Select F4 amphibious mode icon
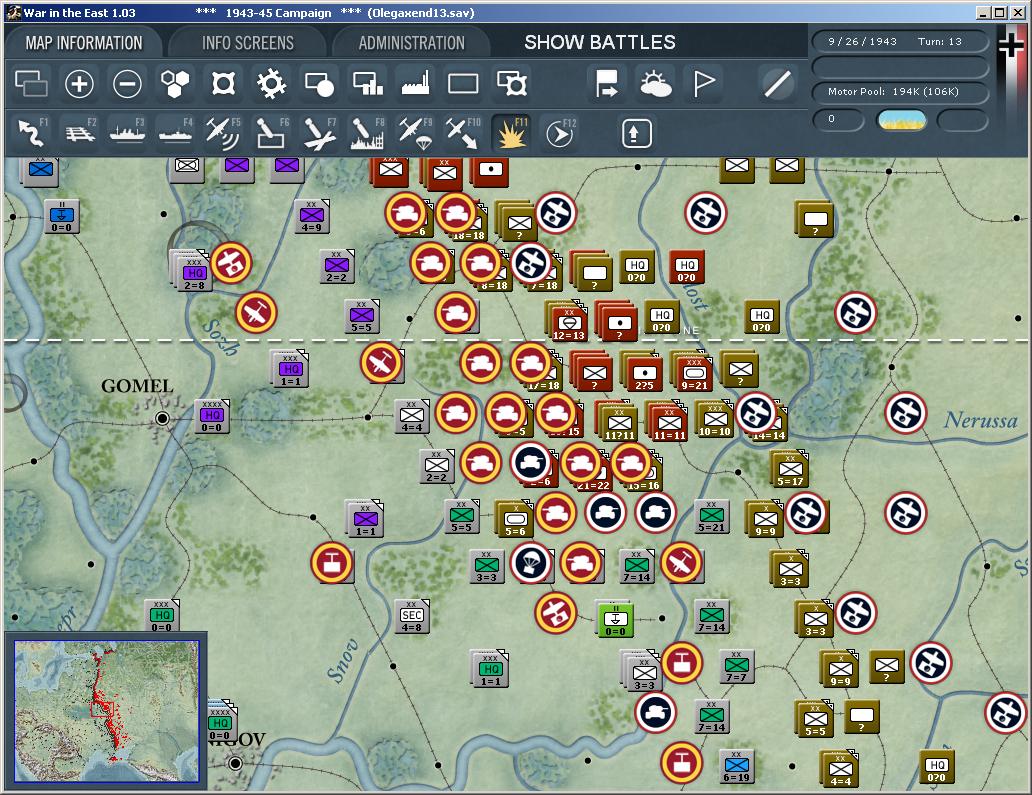The image size is (1032, 795). point(175,132)
